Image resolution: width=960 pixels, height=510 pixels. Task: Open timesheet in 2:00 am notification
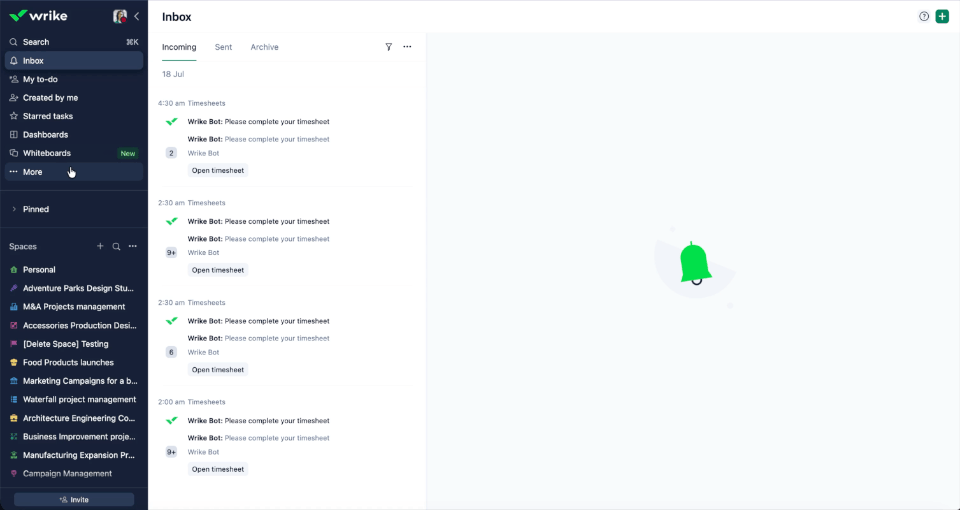218,470
